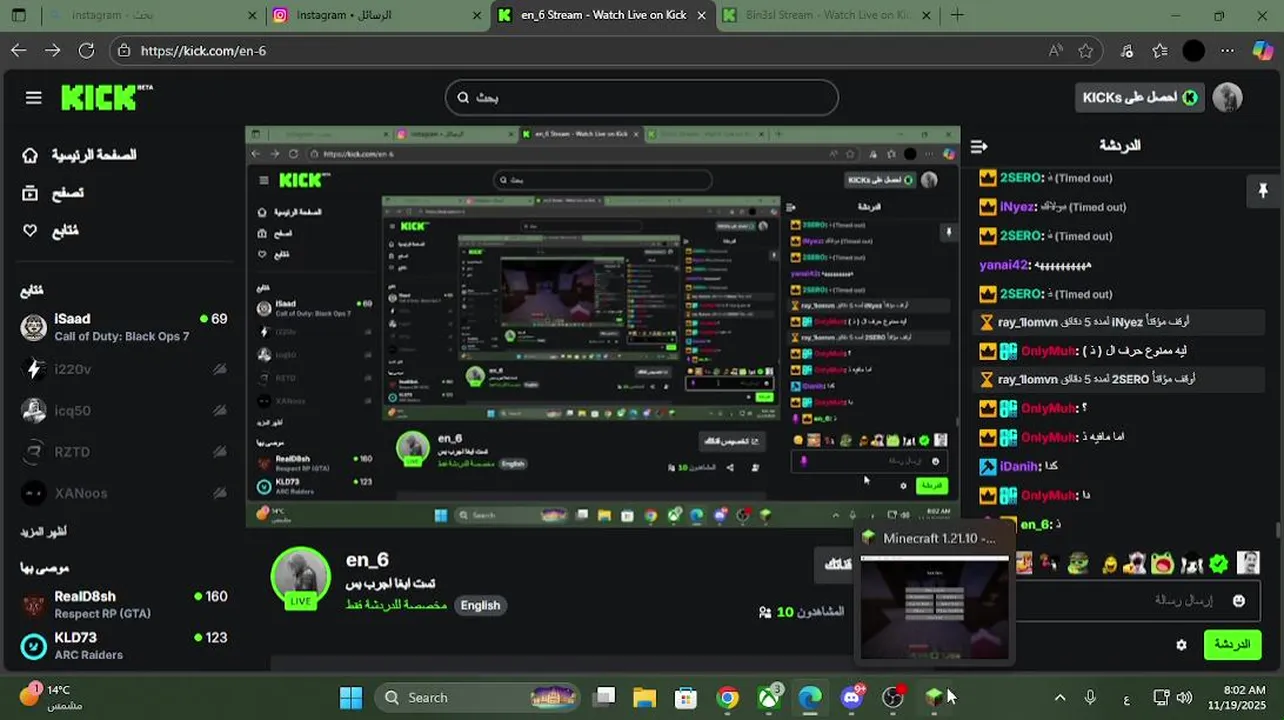This screenshot has height=720, width=1284.
Task: Insert the green verified checkmark emote
Action: coord(1218,563)
